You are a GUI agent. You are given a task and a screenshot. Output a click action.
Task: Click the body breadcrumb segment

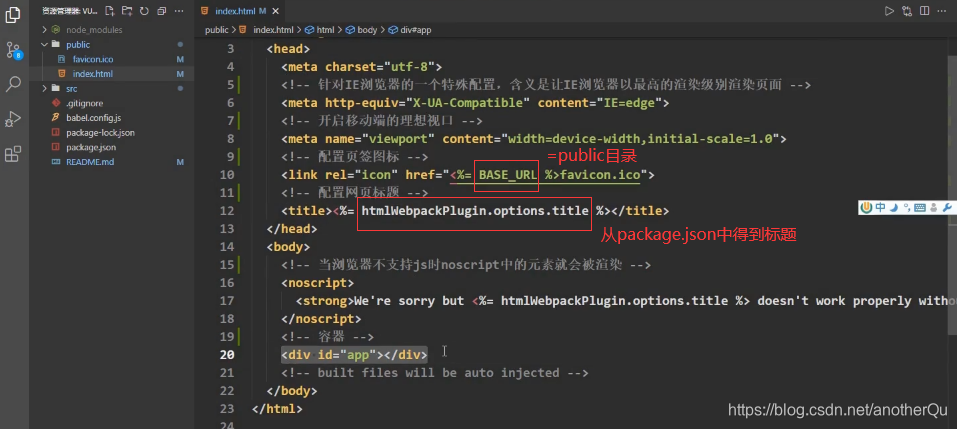coord(362,29)
